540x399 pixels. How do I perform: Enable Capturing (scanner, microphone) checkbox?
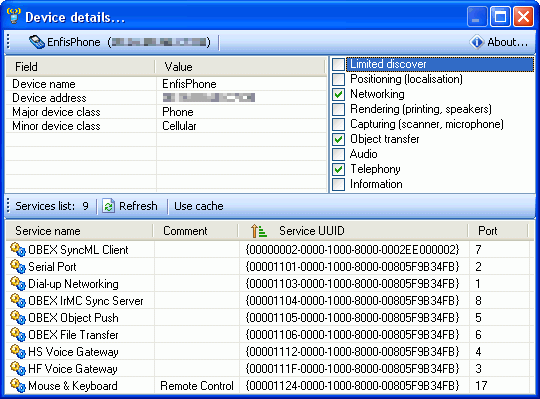339,124
